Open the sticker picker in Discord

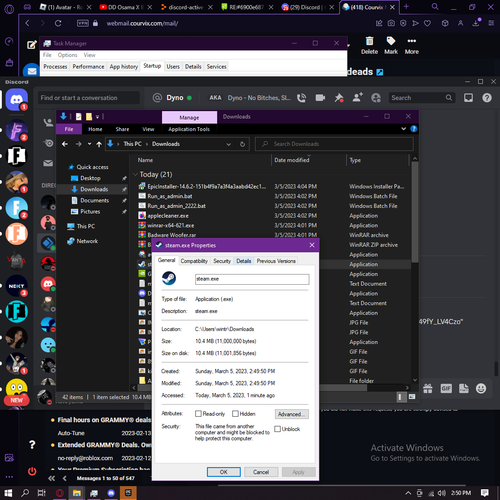coord(464,388)
